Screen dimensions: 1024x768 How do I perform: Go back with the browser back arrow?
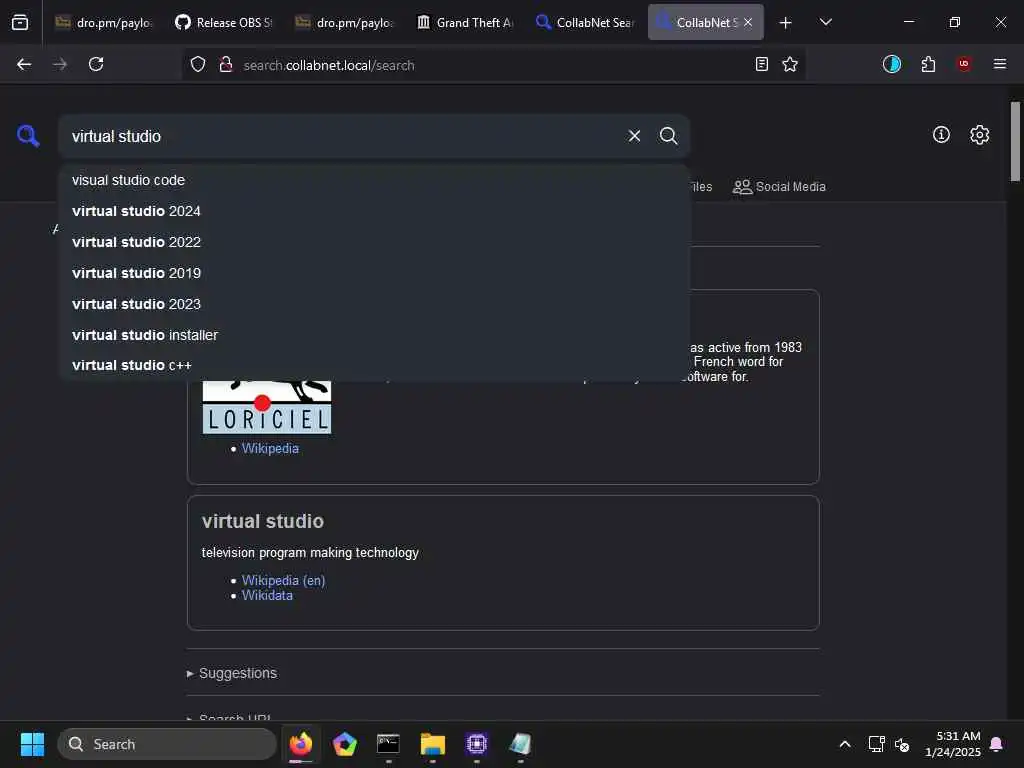pos(24,64)
